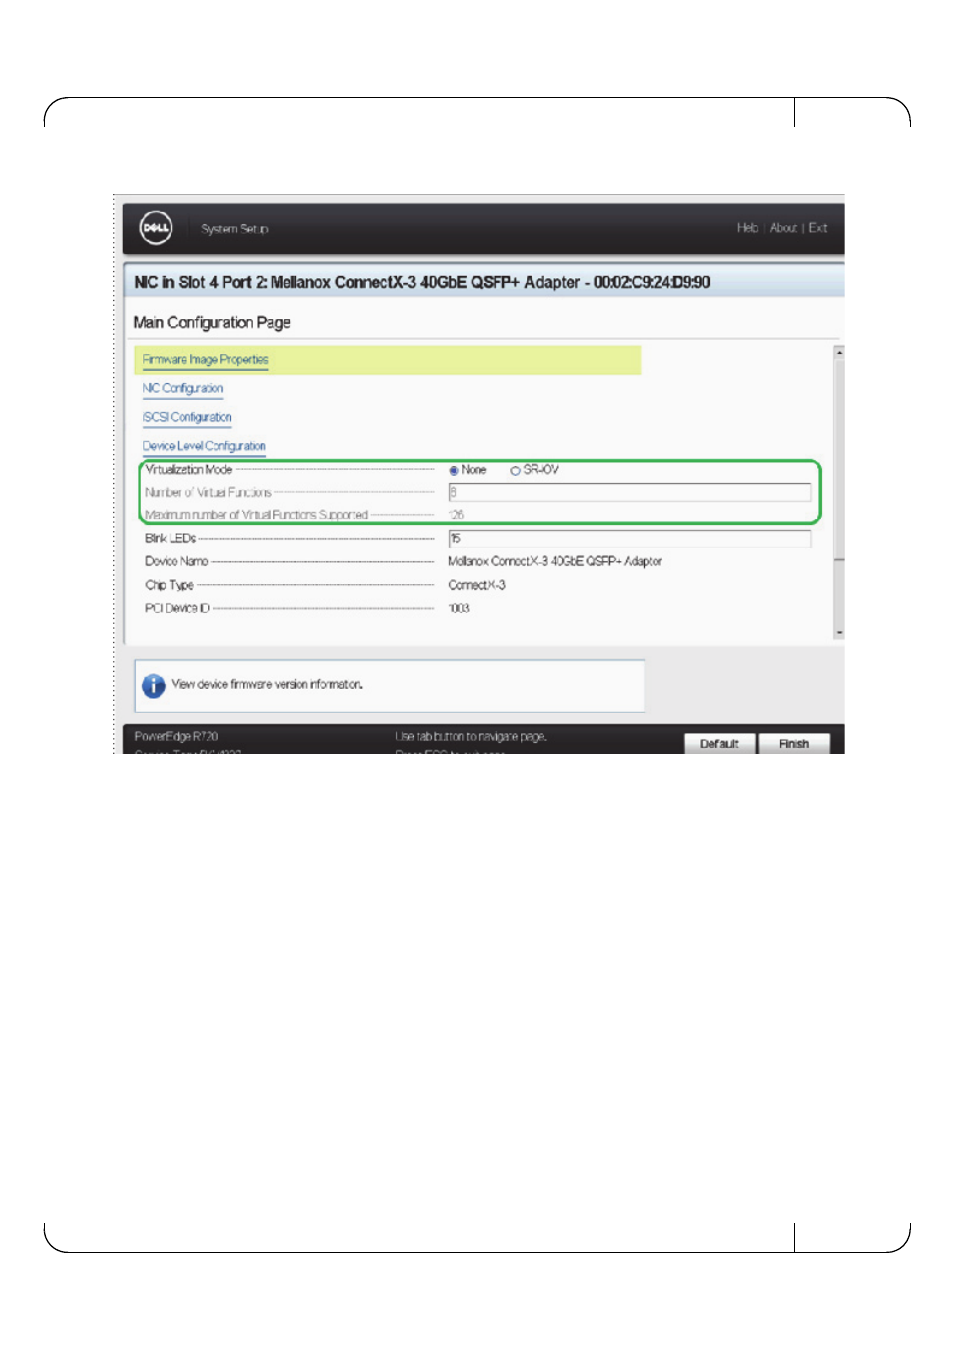Click the PCI Device ID label
This screenshot has height=1350, width=954.
(177, 608)
